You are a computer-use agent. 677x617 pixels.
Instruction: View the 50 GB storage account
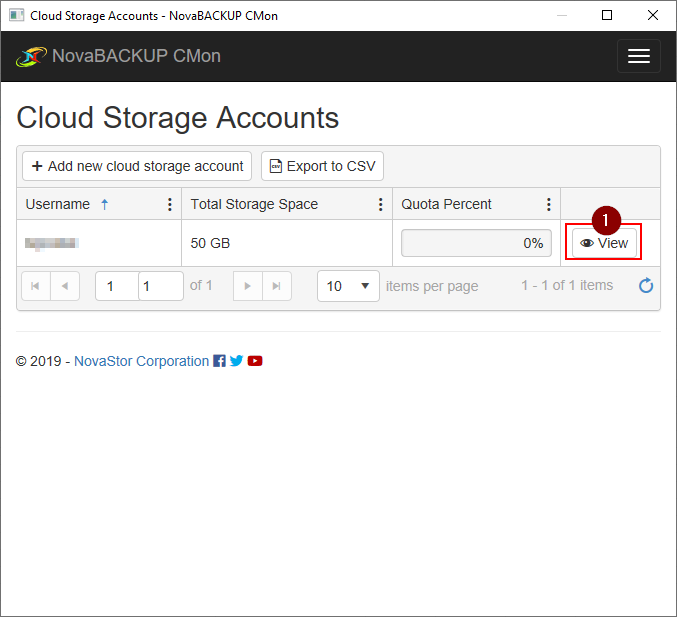pos(604,243)
